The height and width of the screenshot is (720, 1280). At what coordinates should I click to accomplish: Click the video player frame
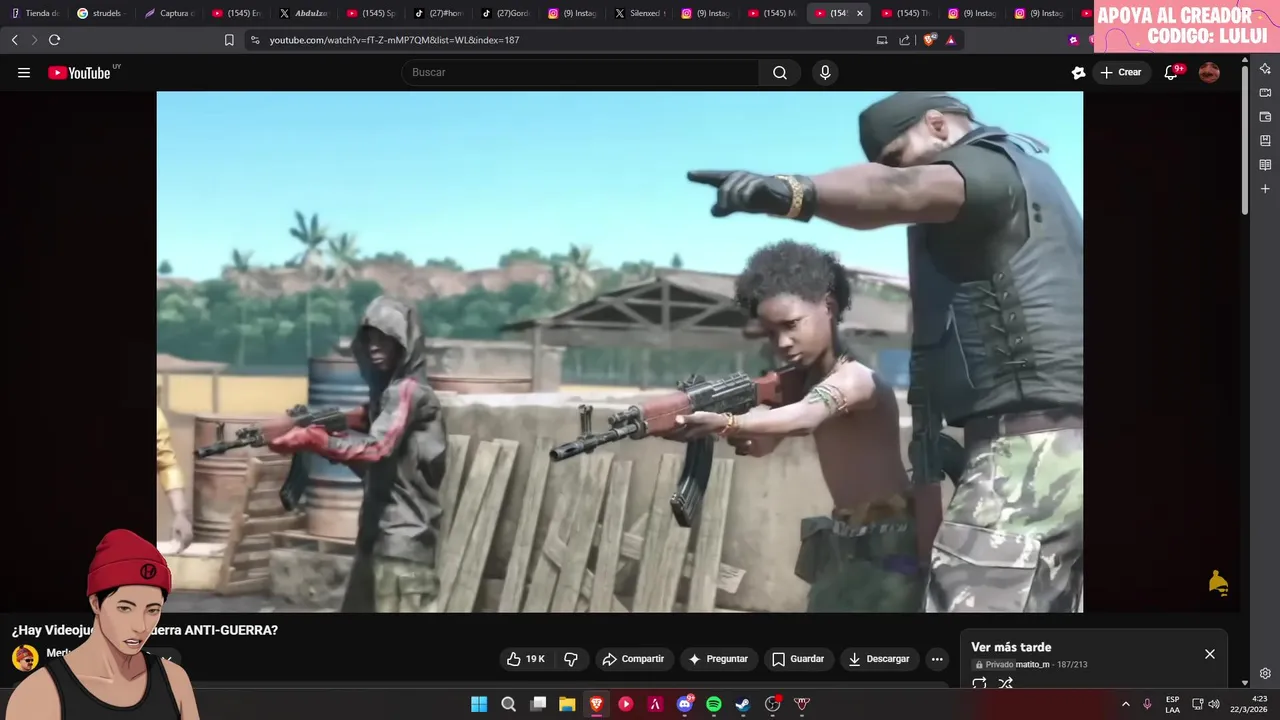point(619,351)
